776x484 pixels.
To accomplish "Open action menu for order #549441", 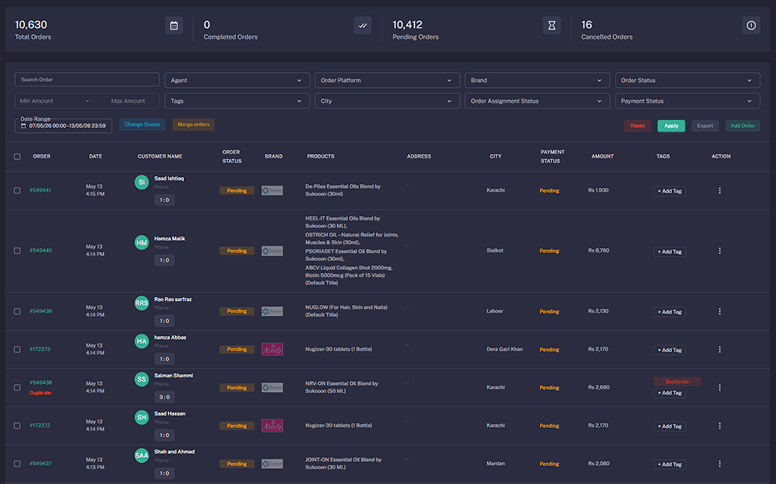I will tap(720, 191).
